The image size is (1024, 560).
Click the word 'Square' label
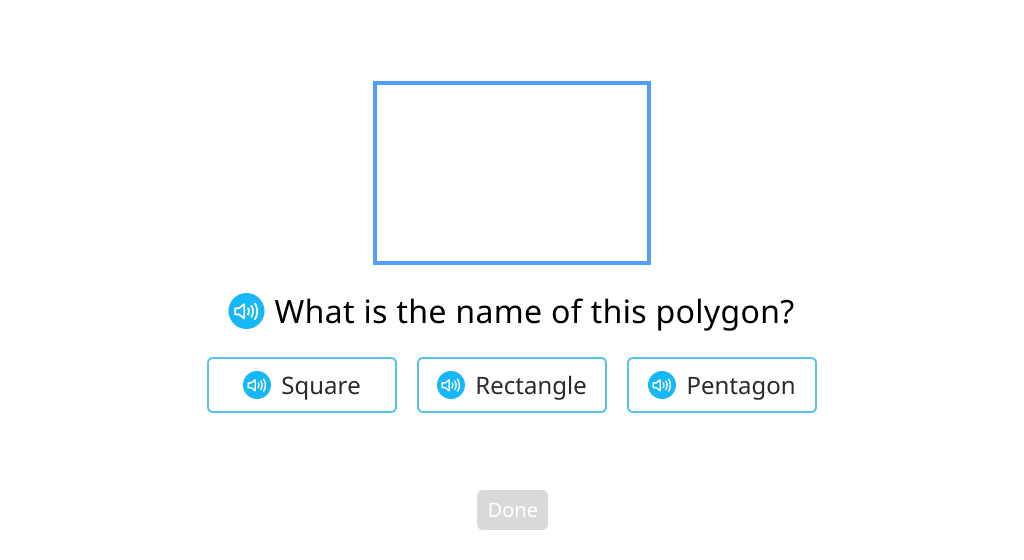(321, 386)
